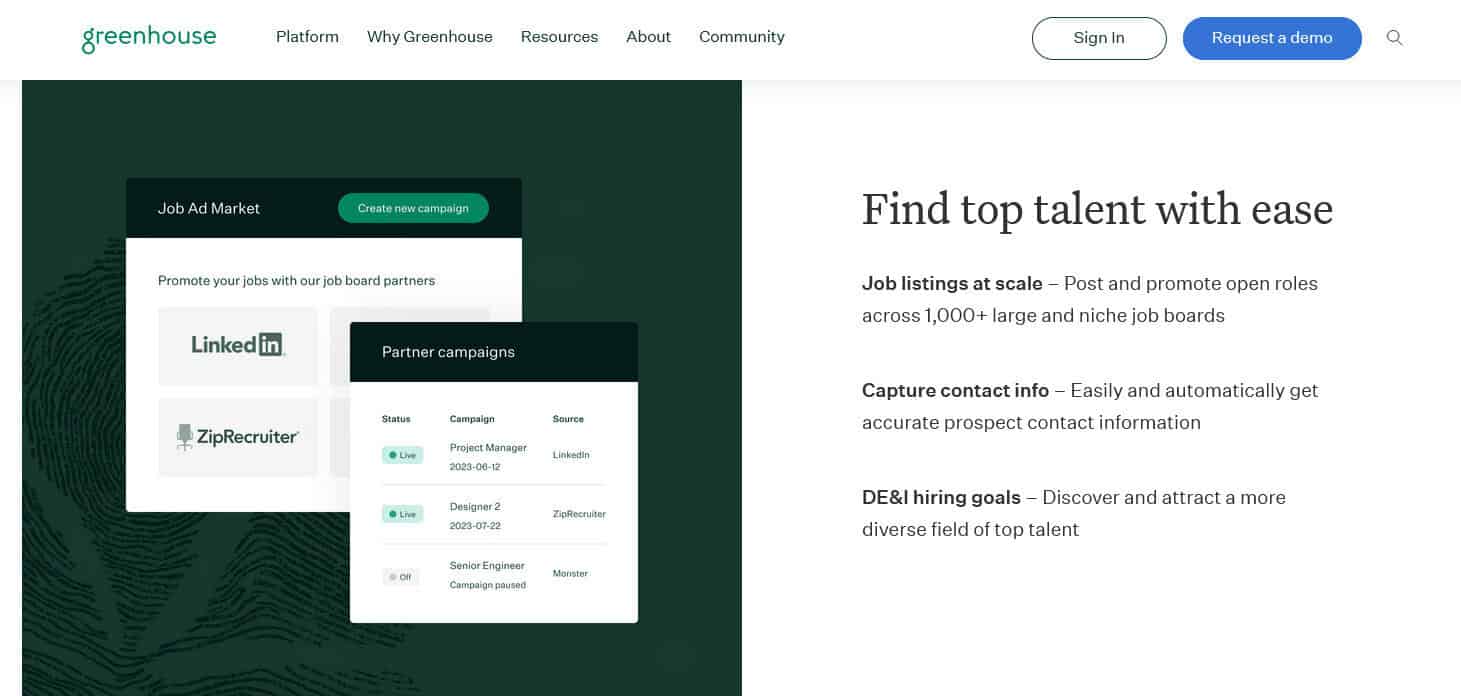Select the Senior Engineer campaign row
The image size is (1461, 696).
pyautogui.click(x=487, y=574)
